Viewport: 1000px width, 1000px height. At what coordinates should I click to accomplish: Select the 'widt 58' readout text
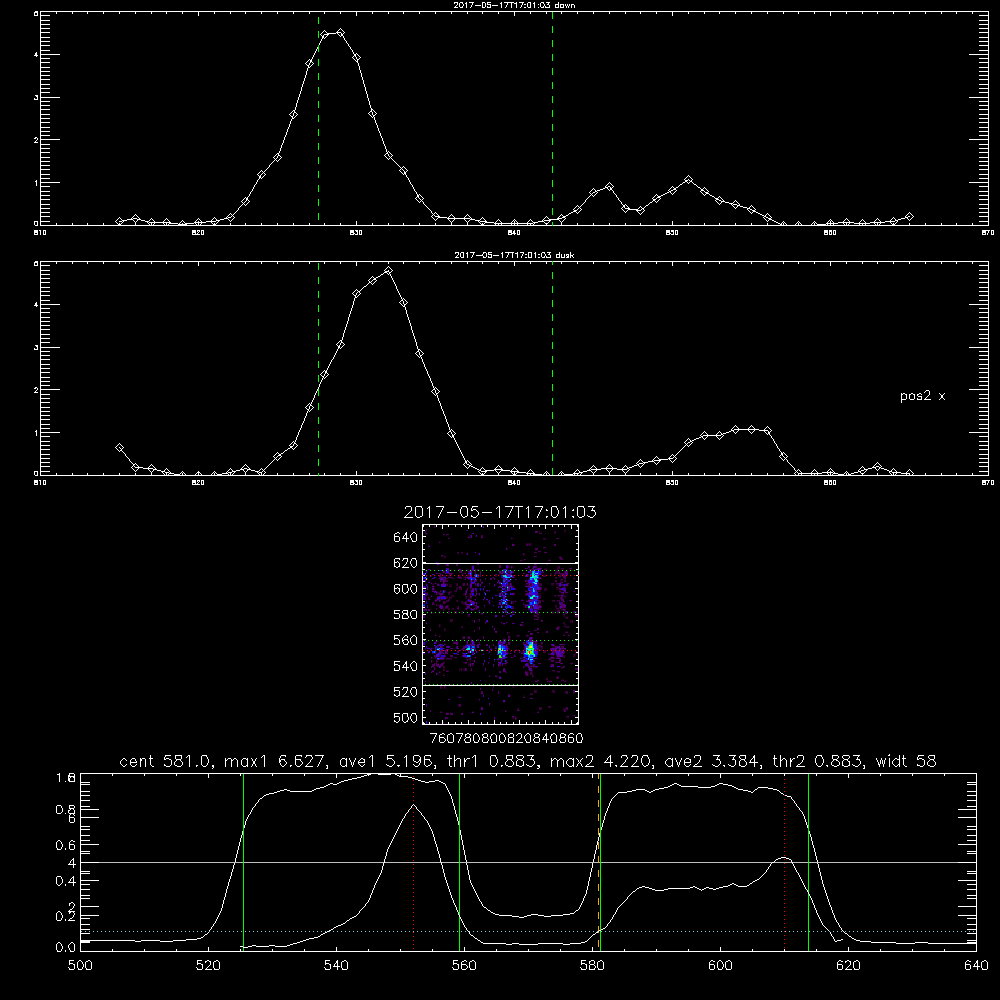click(x=906, y=761)
